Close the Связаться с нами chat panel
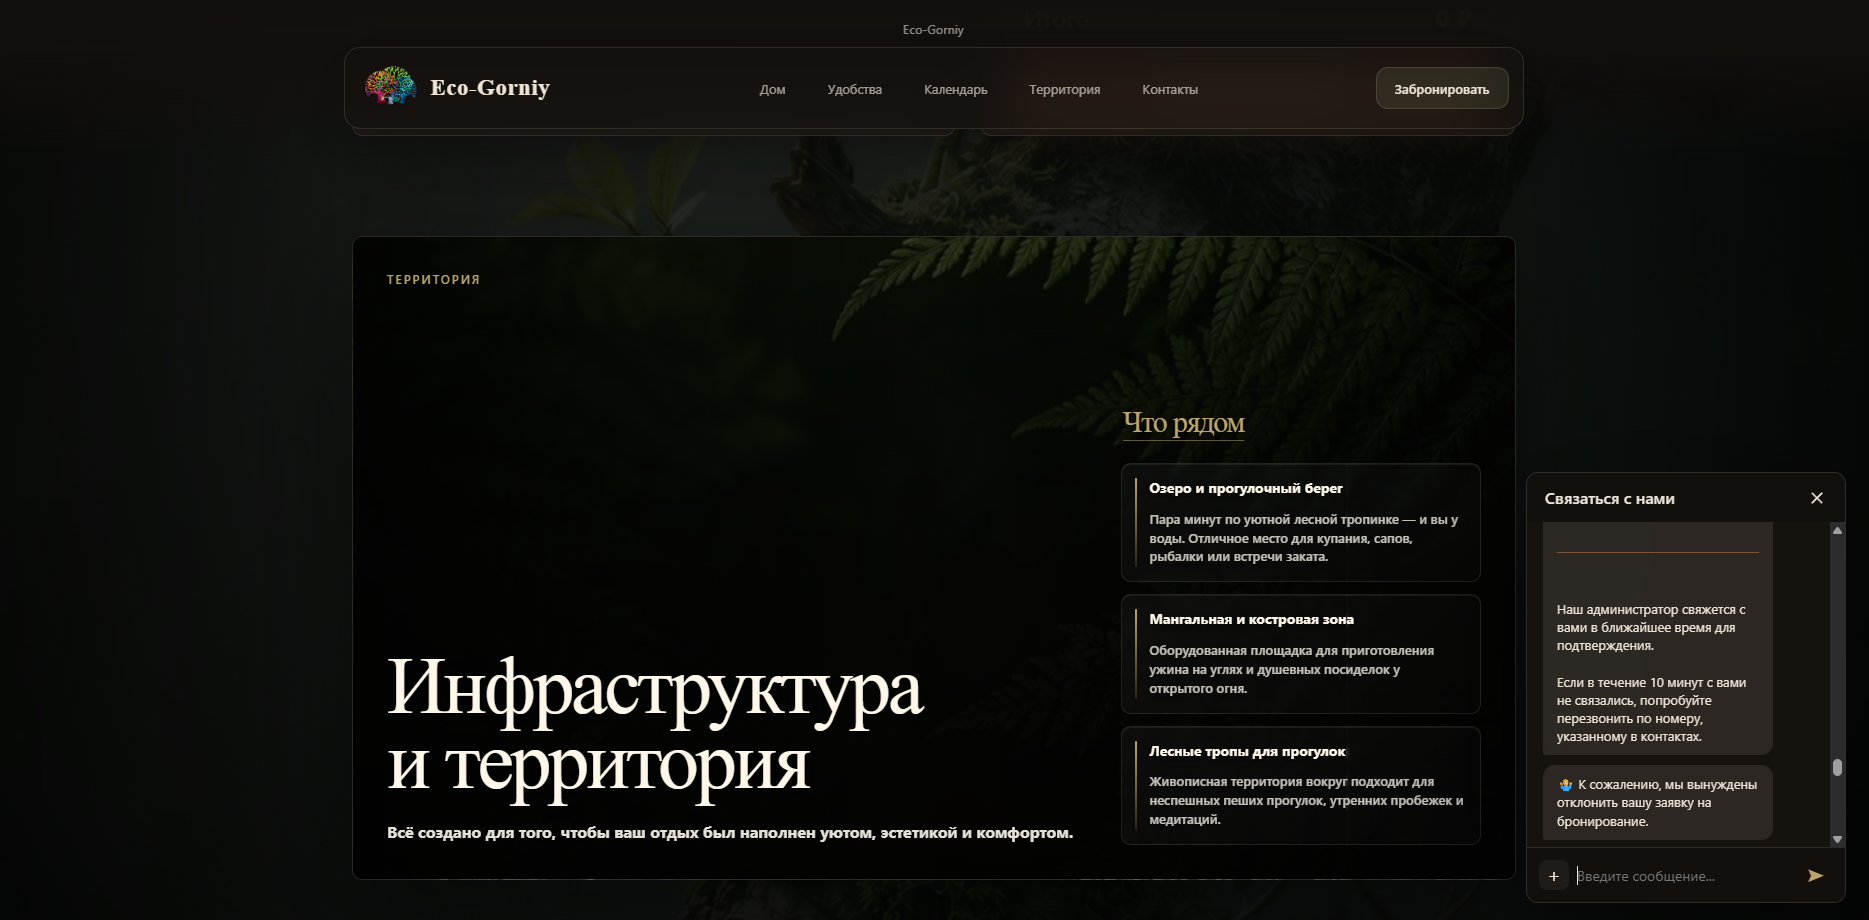The height and width of the screenshot is (920, 1869). [x=1817, y=498]
